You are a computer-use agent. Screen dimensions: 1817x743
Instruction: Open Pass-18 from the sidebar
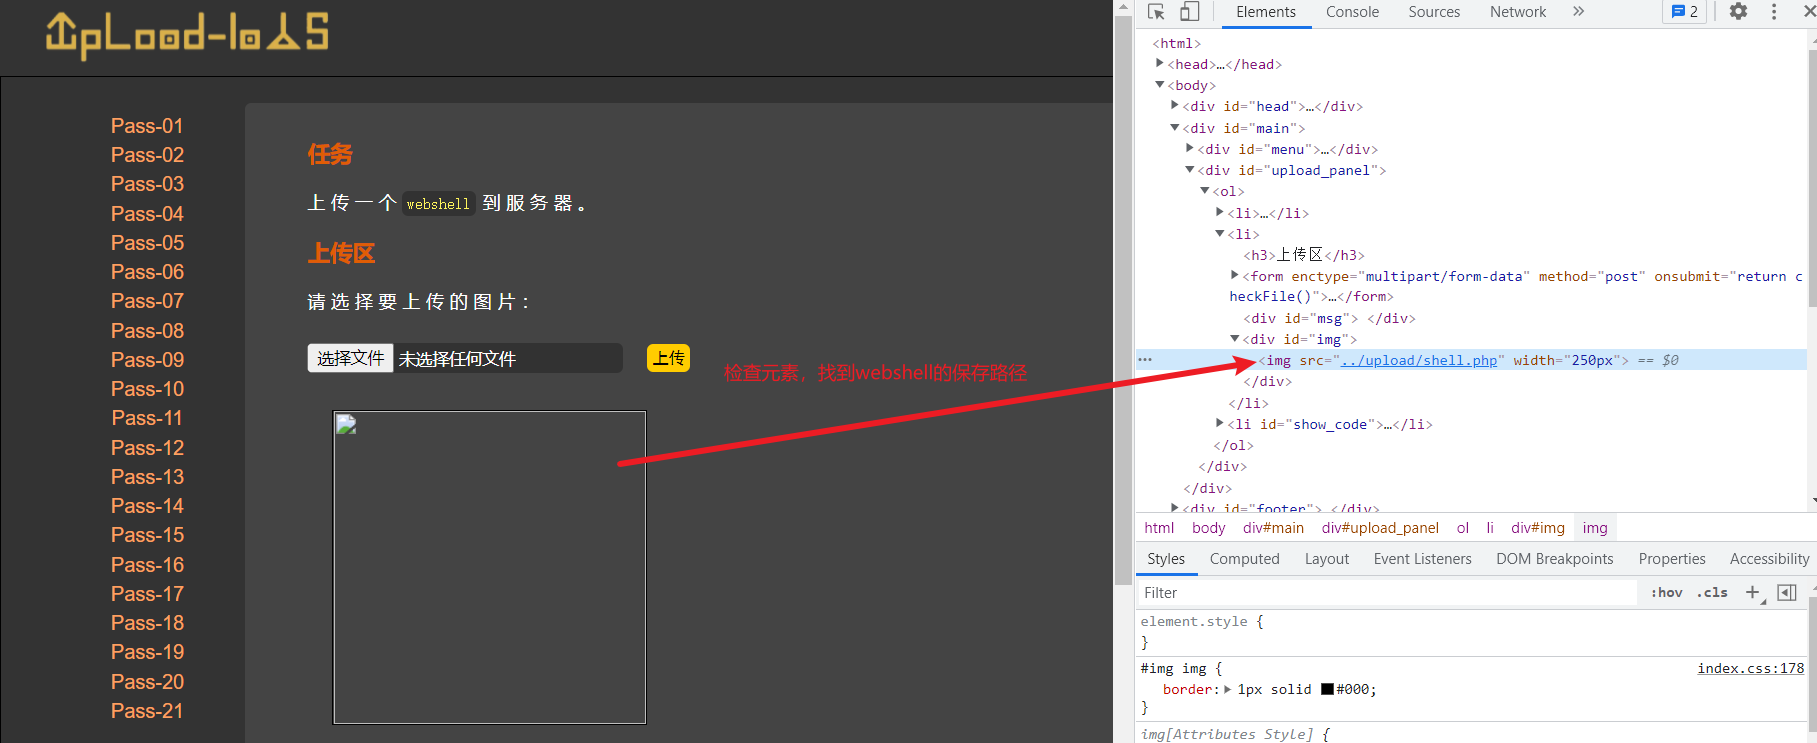tap(147, 623)
